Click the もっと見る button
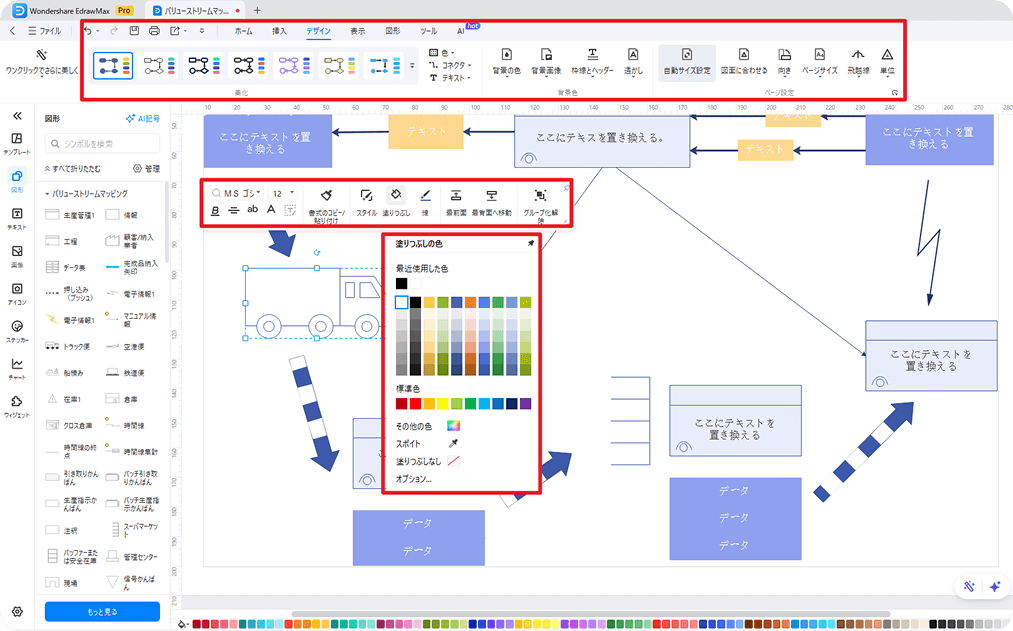The width and height of the screenshot is (1013, 631). [x=102, y=611]
